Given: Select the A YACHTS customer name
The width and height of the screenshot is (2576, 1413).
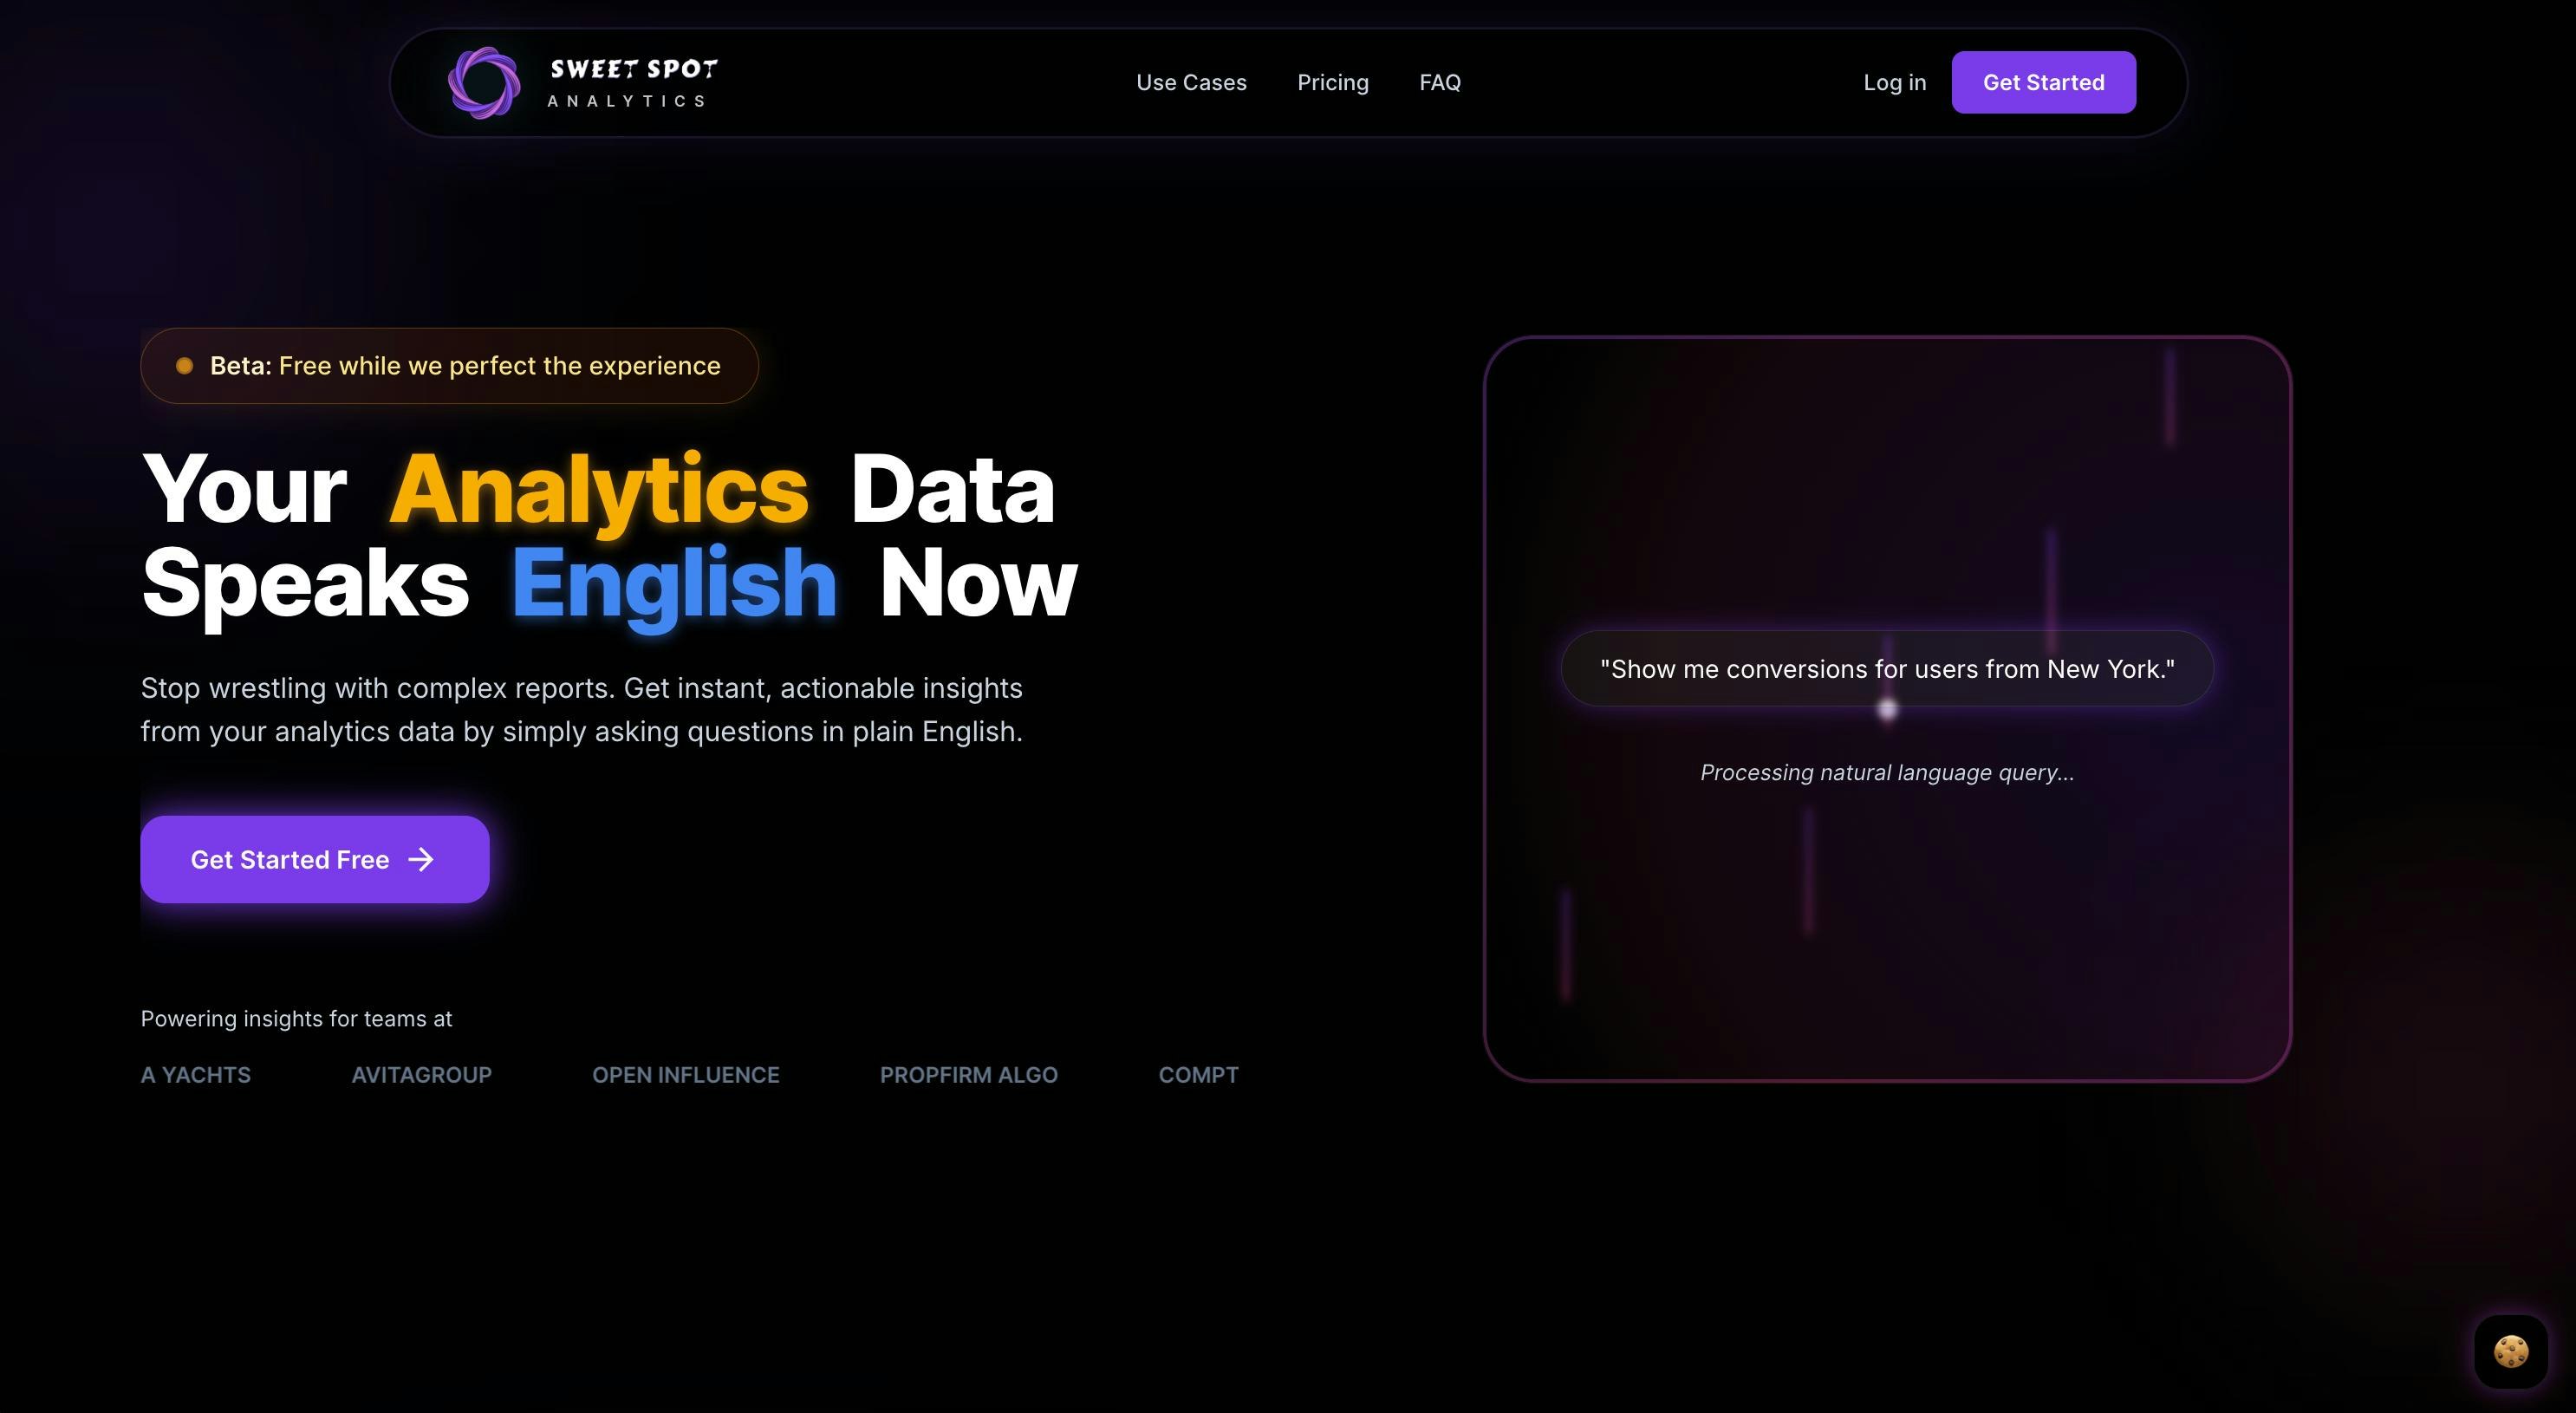Looking at the screenshot, I should (196, 1075).
